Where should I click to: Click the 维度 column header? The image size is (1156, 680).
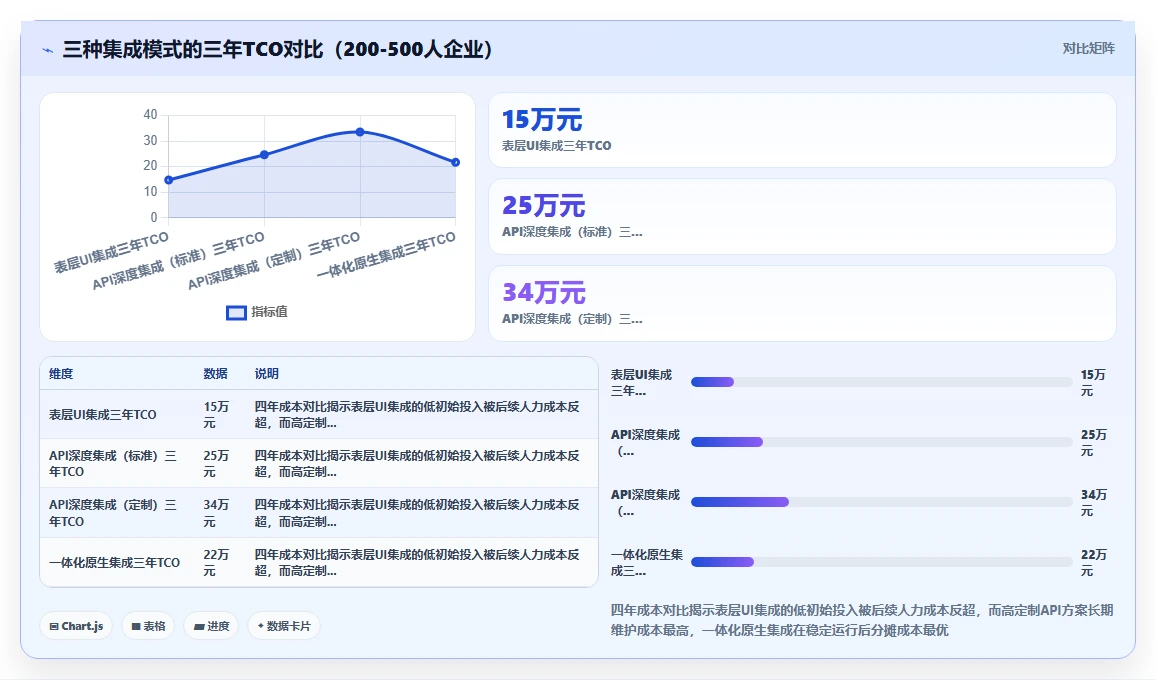tap(61, 374)
